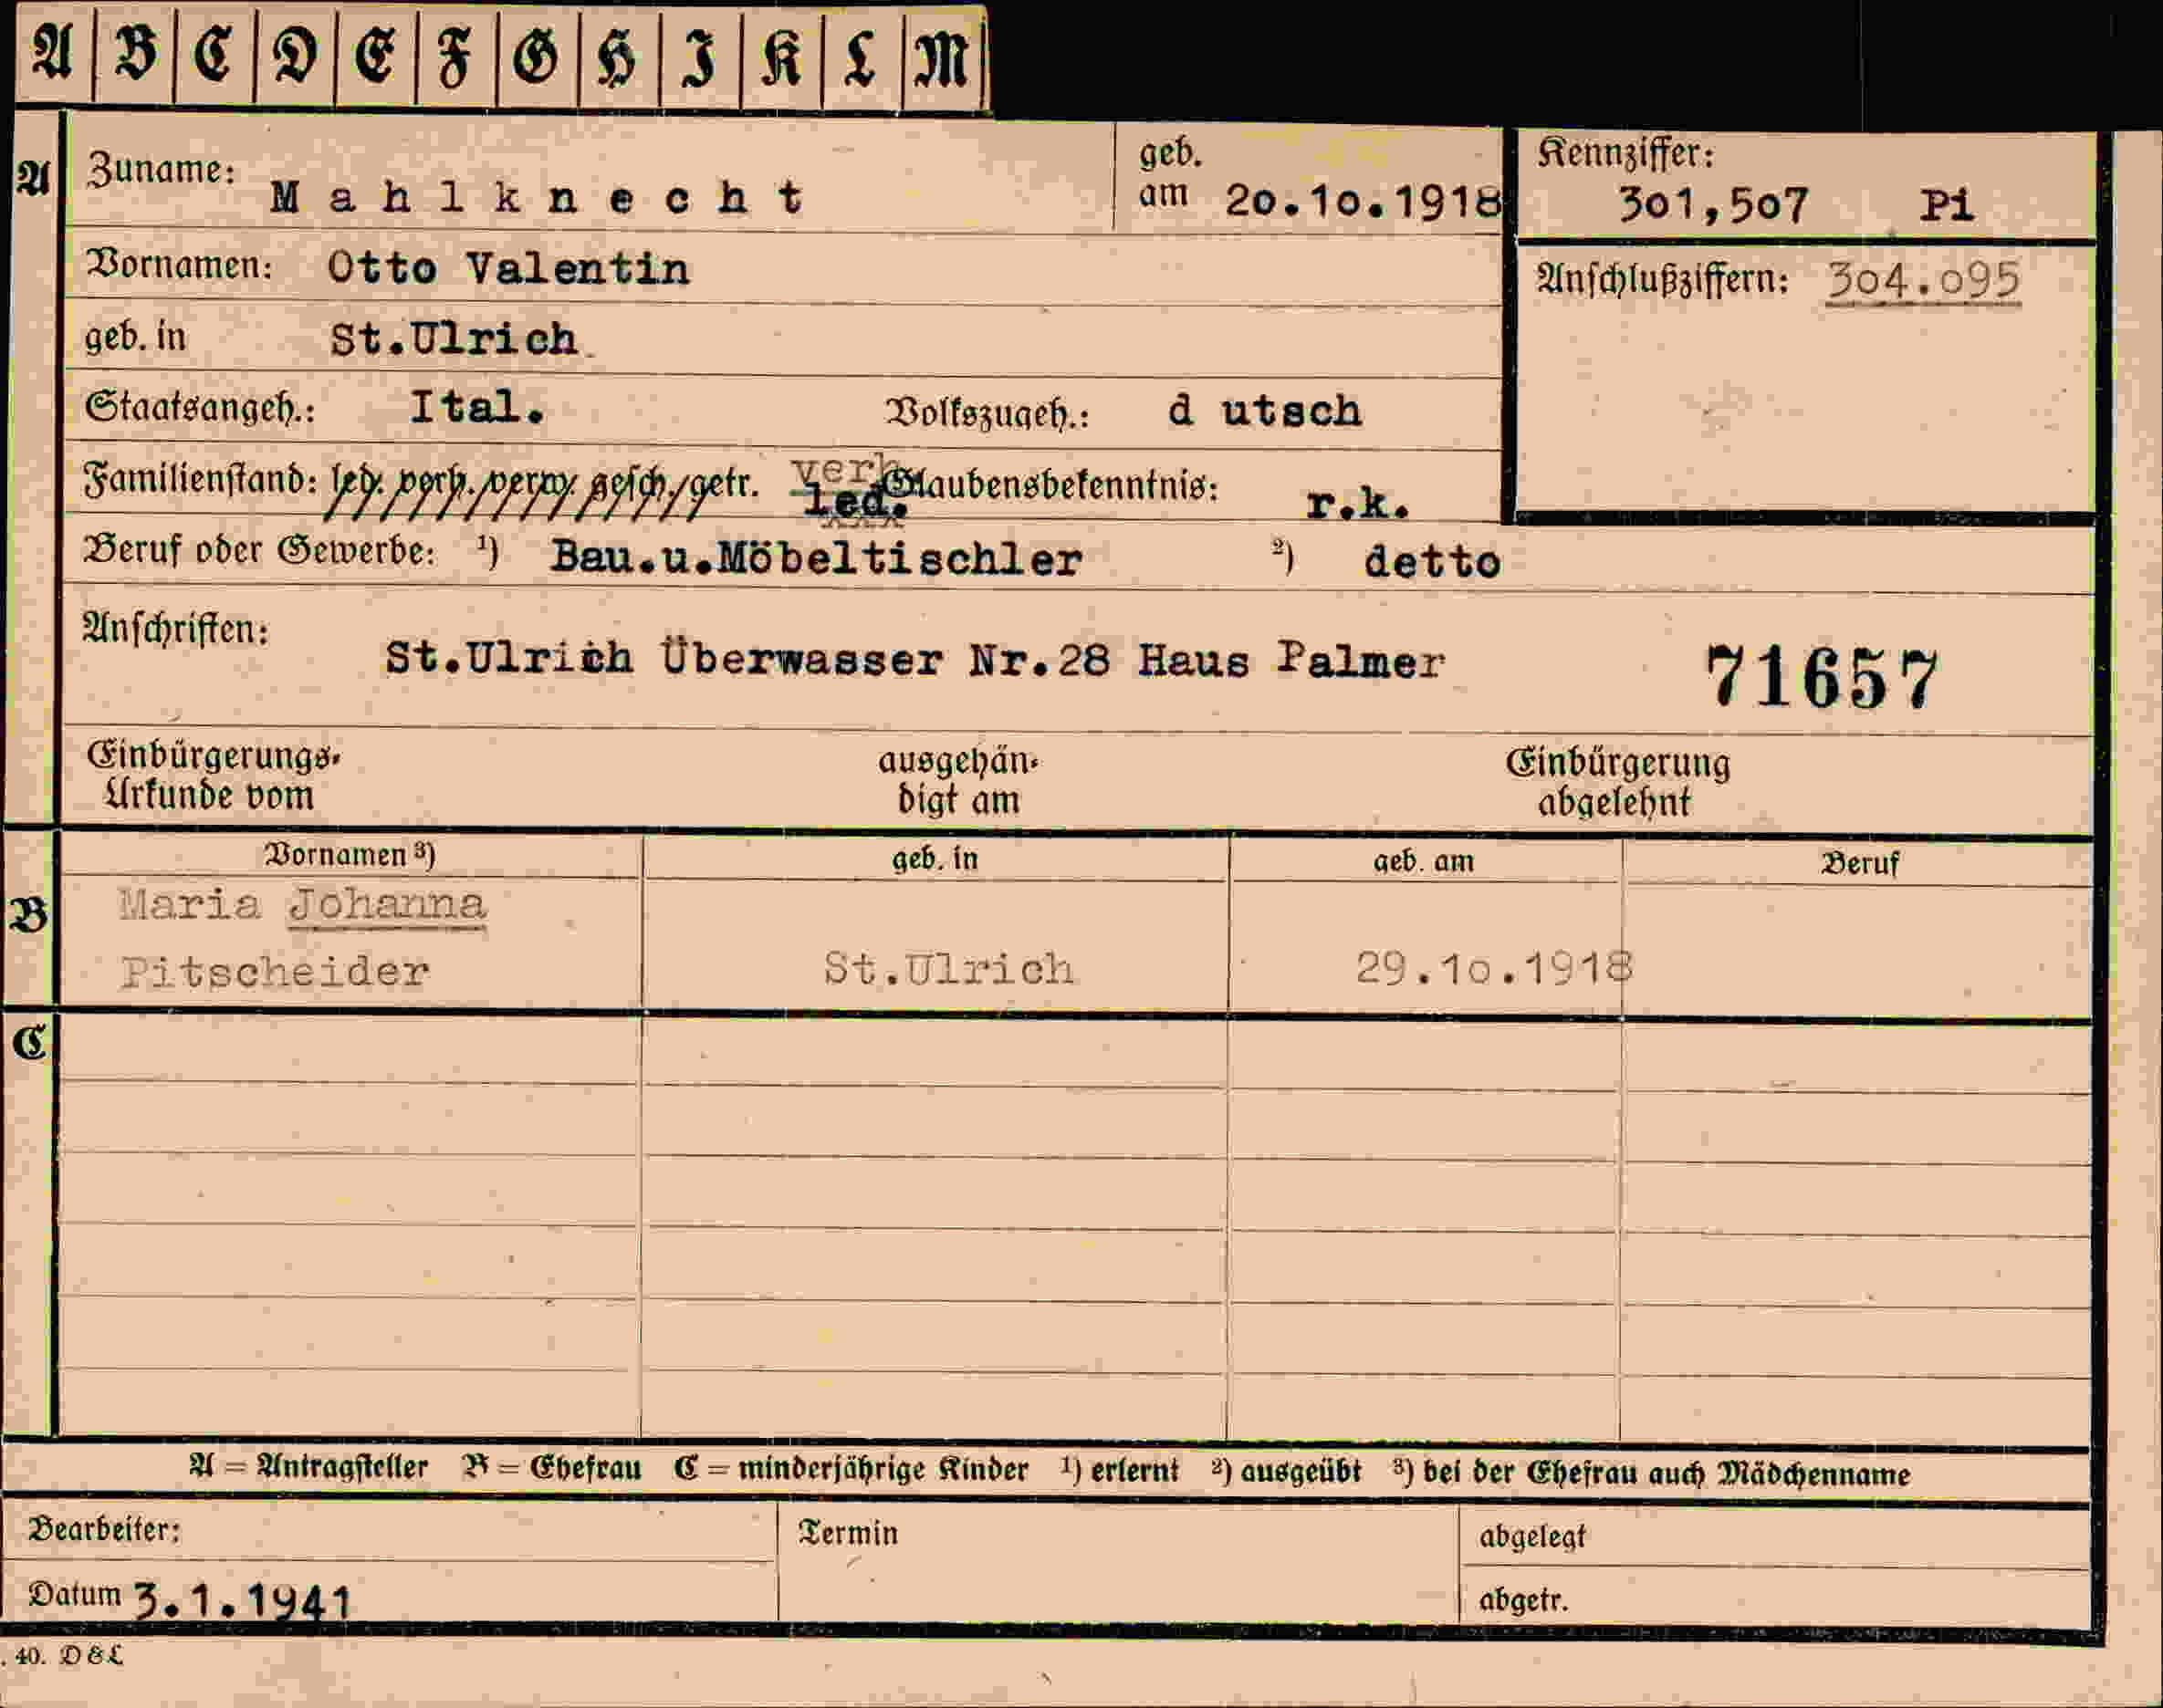Click the Staatsangeh. label
Image resolution: width=2163 pixels, height=1708 pixels.
point(198,406)
